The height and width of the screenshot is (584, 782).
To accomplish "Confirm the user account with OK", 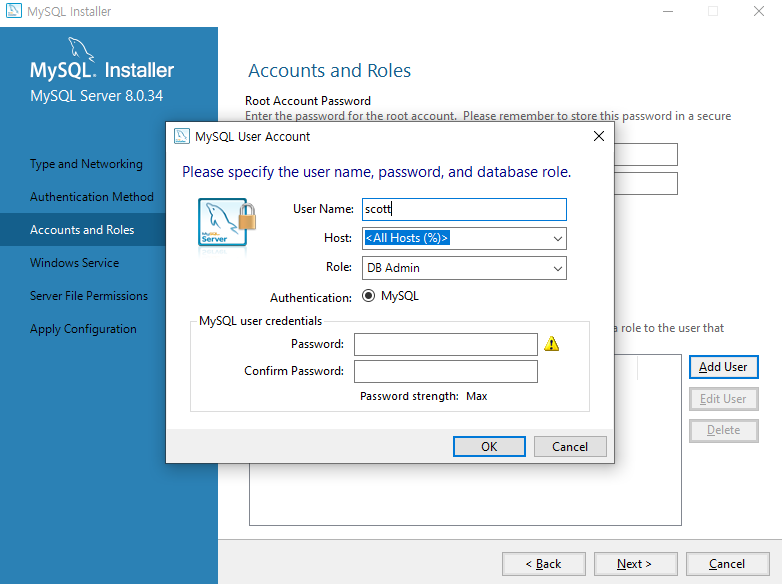I will pyautogui.click(x=489, y=446).
